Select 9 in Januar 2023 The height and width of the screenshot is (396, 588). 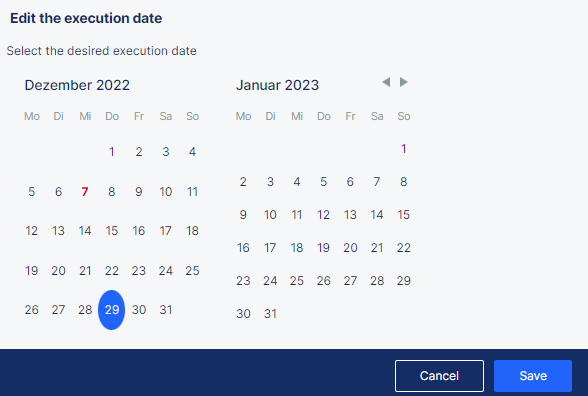click(243, 215)
